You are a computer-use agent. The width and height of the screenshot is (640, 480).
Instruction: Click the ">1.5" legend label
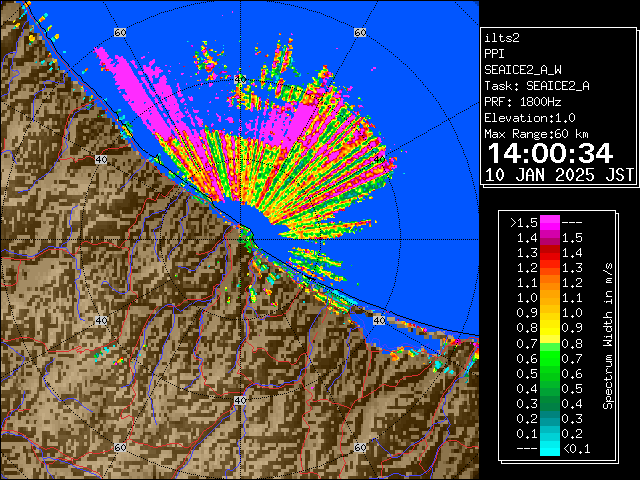click(524, 223)
